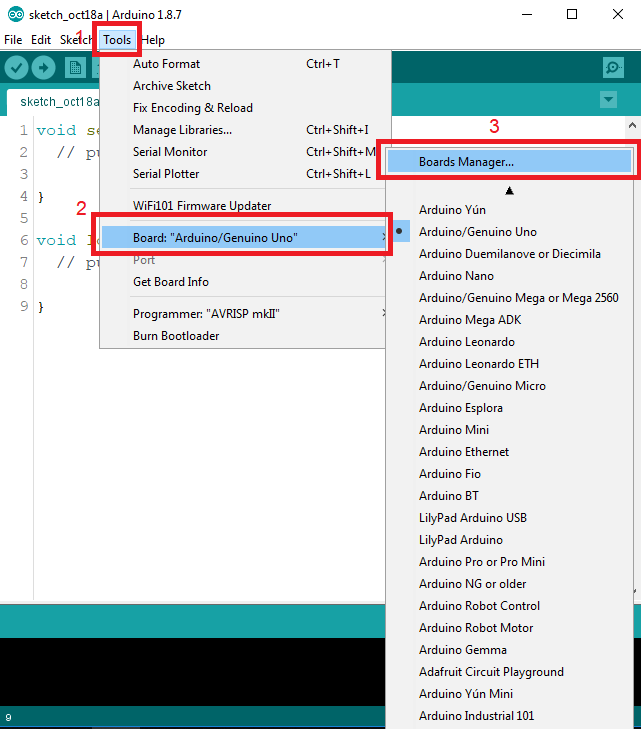641x729 pixels.
Task: Open the Sketch menu
Action: pos(75,40)
